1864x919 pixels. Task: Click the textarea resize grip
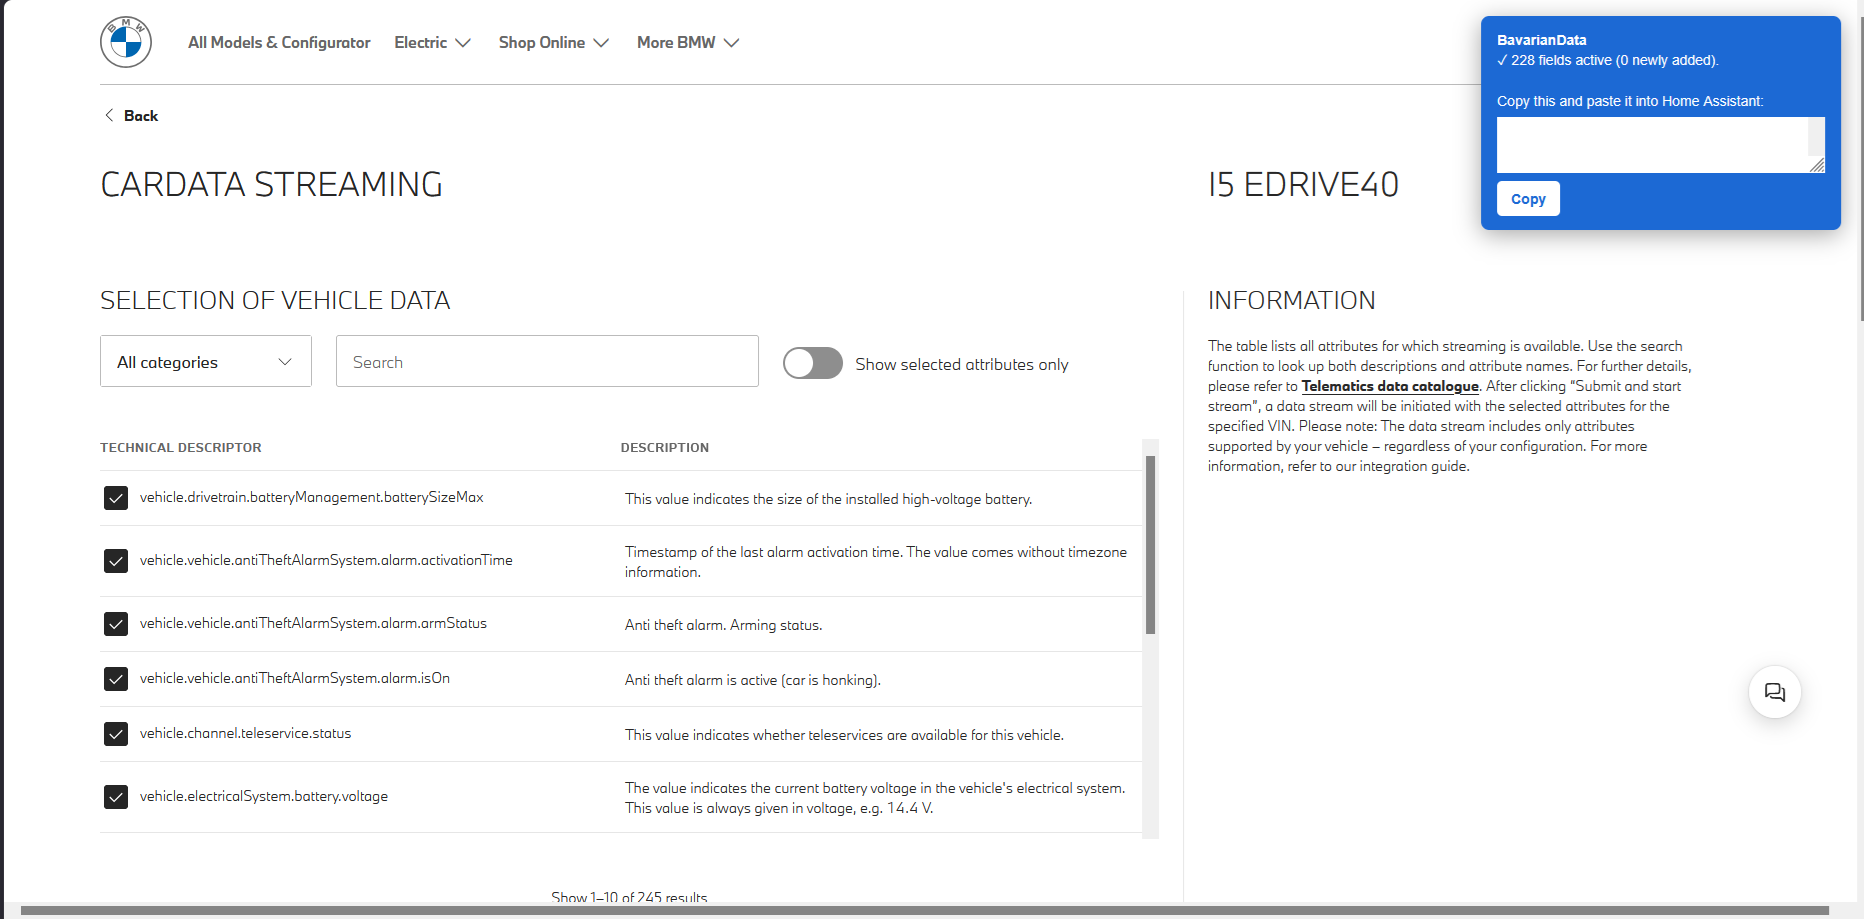tap(1817, 165)
